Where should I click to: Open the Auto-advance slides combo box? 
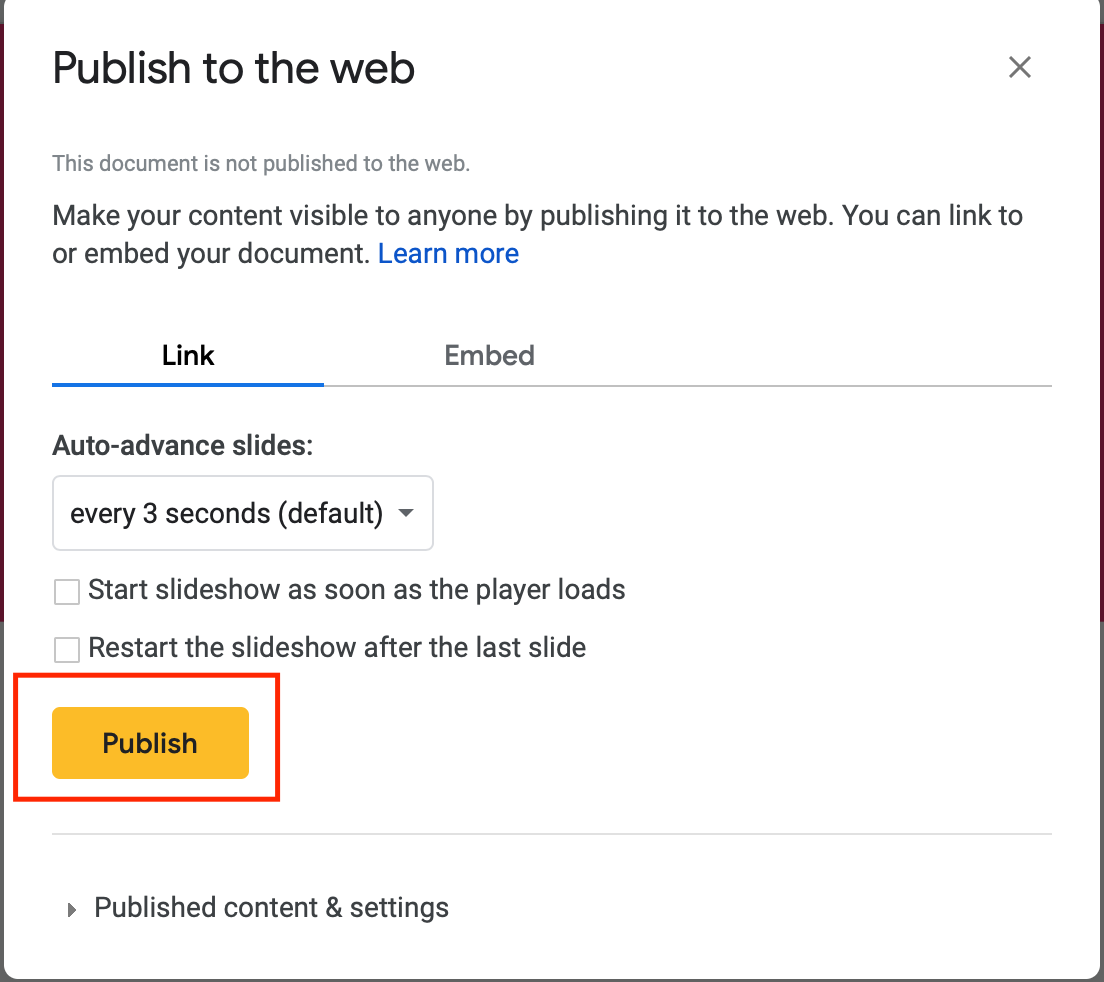242,513
